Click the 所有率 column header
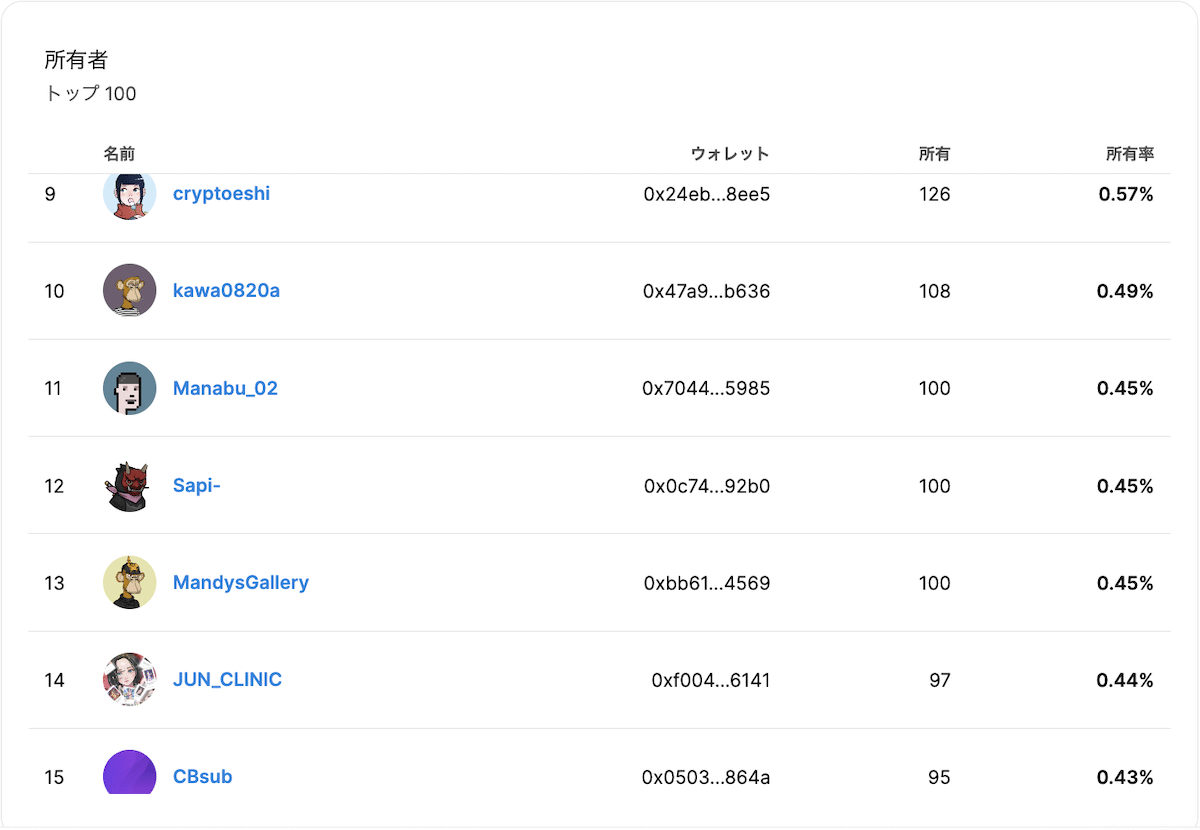The width and height of the screenshot is (1200, 830). pyautogui.click(x=1130, y=154)
